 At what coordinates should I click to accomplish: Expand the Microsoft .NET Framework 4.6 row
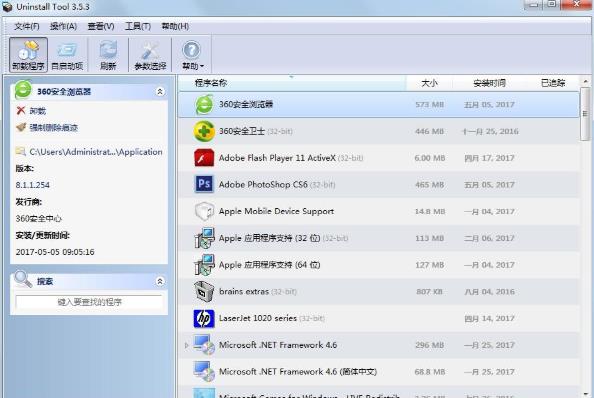tap(186, 345)
